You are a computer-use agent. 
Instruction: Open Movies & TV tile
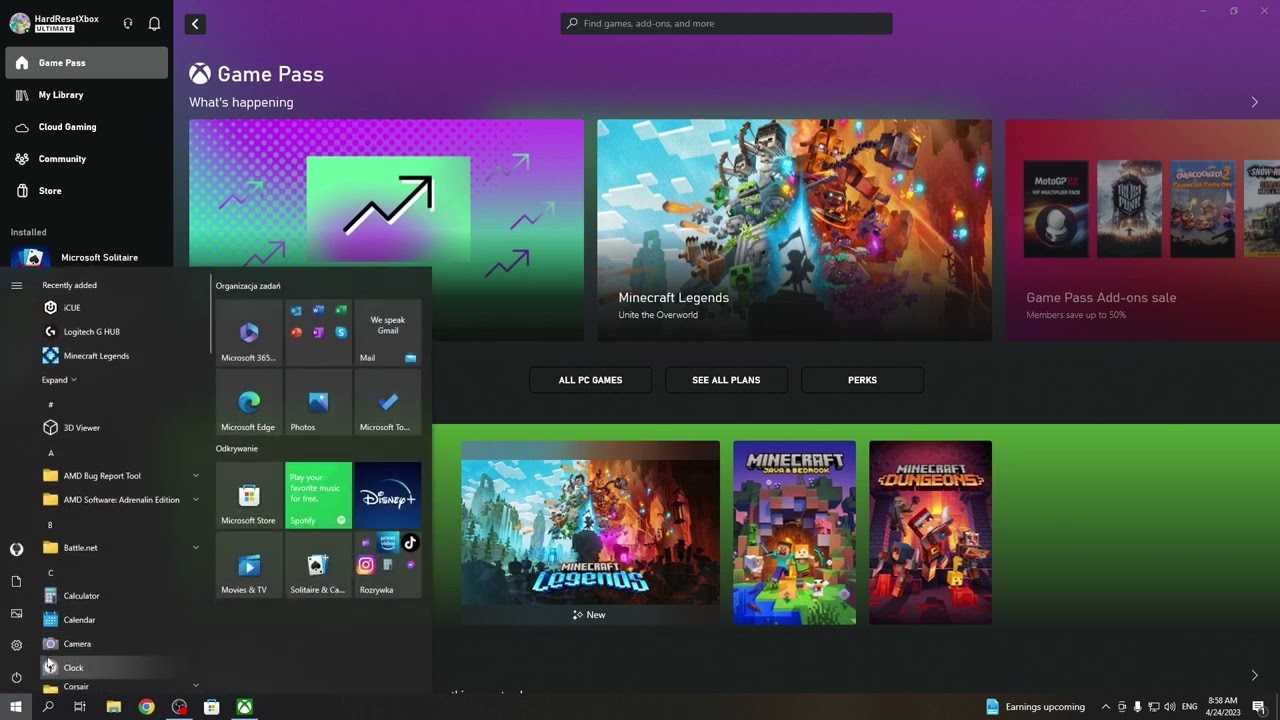pyautogui.click(x=249, y=564)
